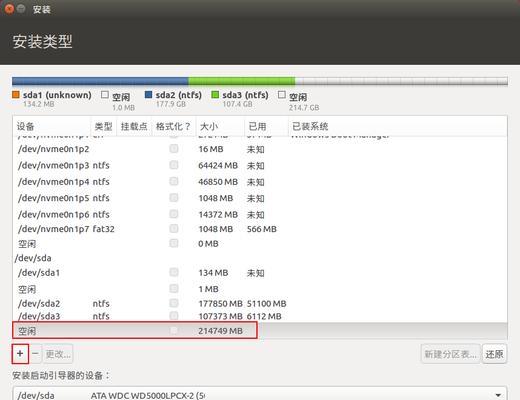Click the 1.0 MB free space legend box
Viewport: 520px width, 400px height.
click(105, 95)
